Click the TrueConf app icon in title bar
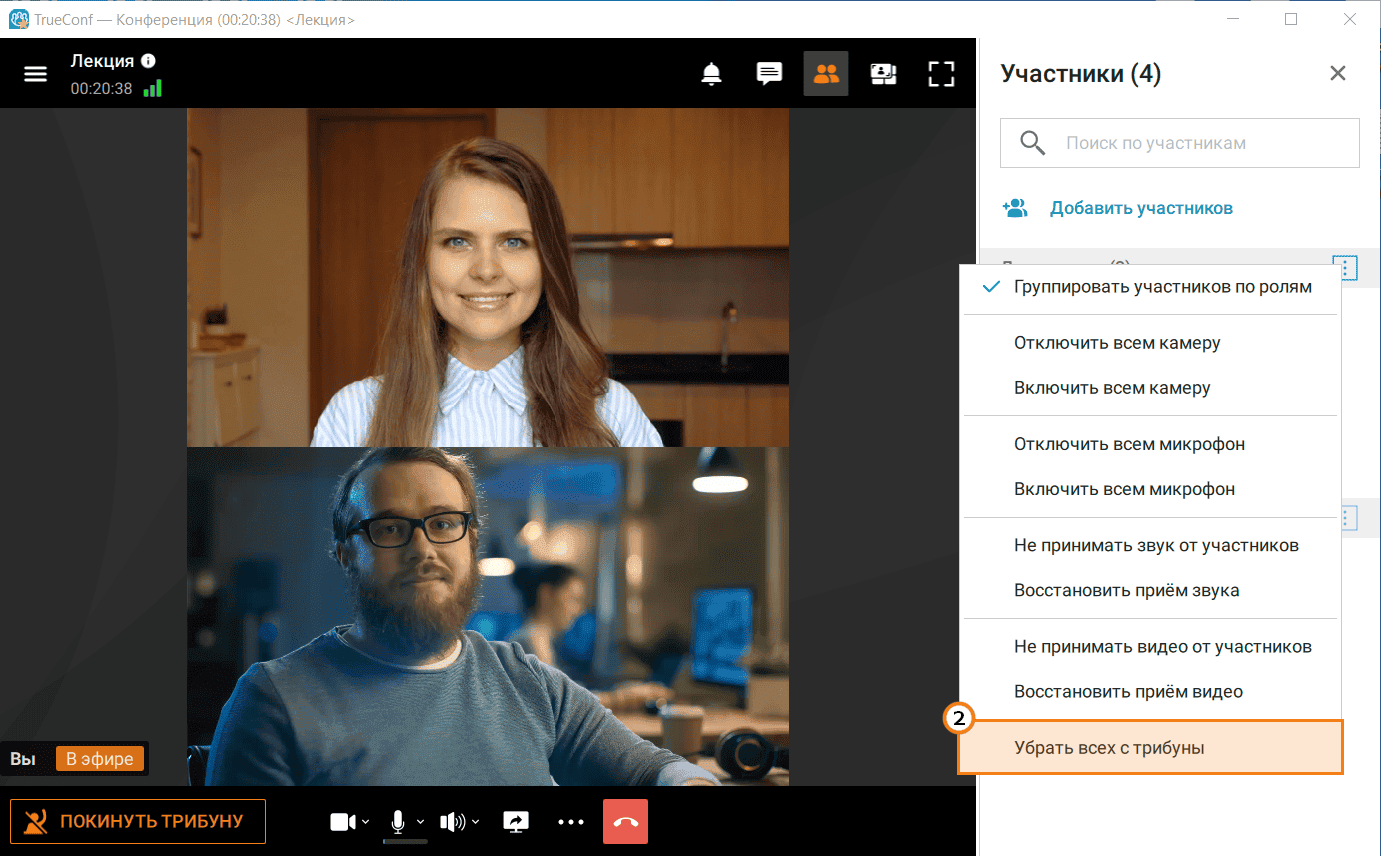Image resolution: width=1381 pixels, height=856 pixels. (17, 19)
